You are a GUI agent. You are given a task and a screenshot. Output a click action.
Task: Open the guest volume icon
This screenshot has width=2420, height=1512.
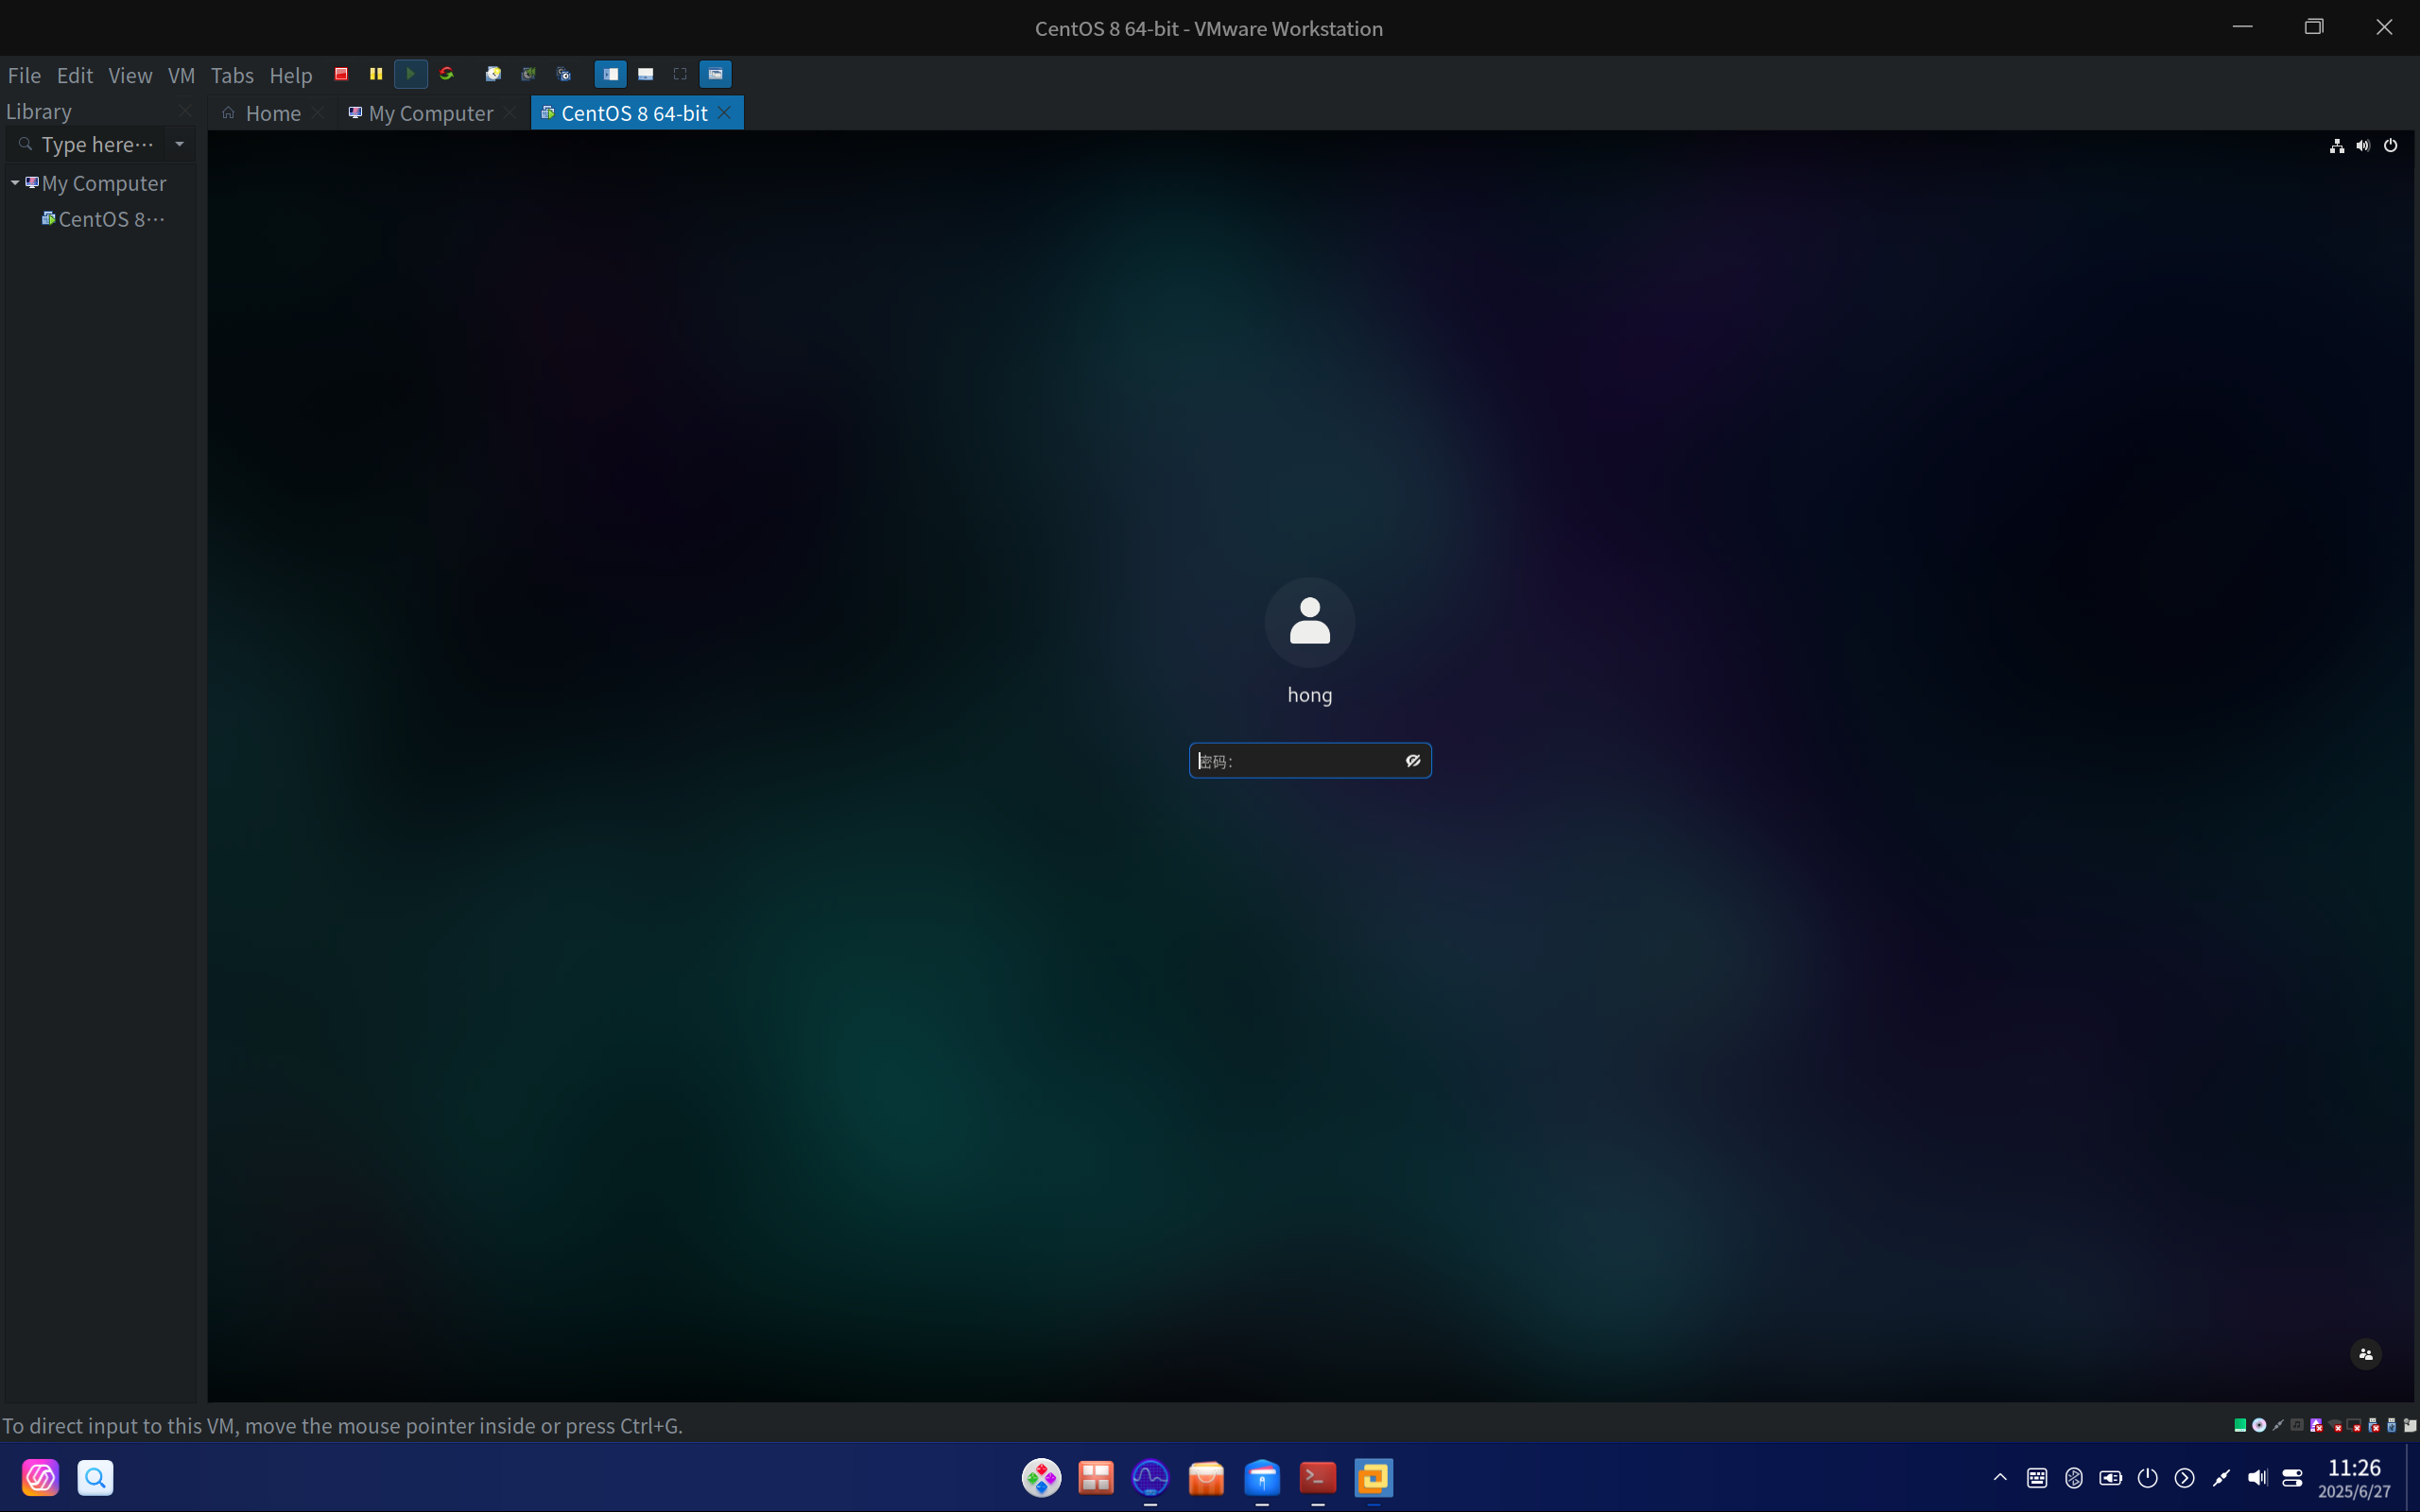click(2363, 146)
